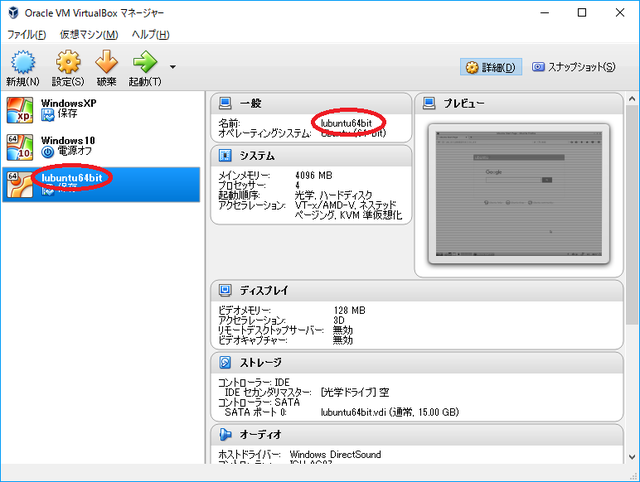Click the Display (ディスプレイ) section icon
Image resolution: width=640 pixels, height=482 pixels.
pyautogui.click(x=226, y=291)
